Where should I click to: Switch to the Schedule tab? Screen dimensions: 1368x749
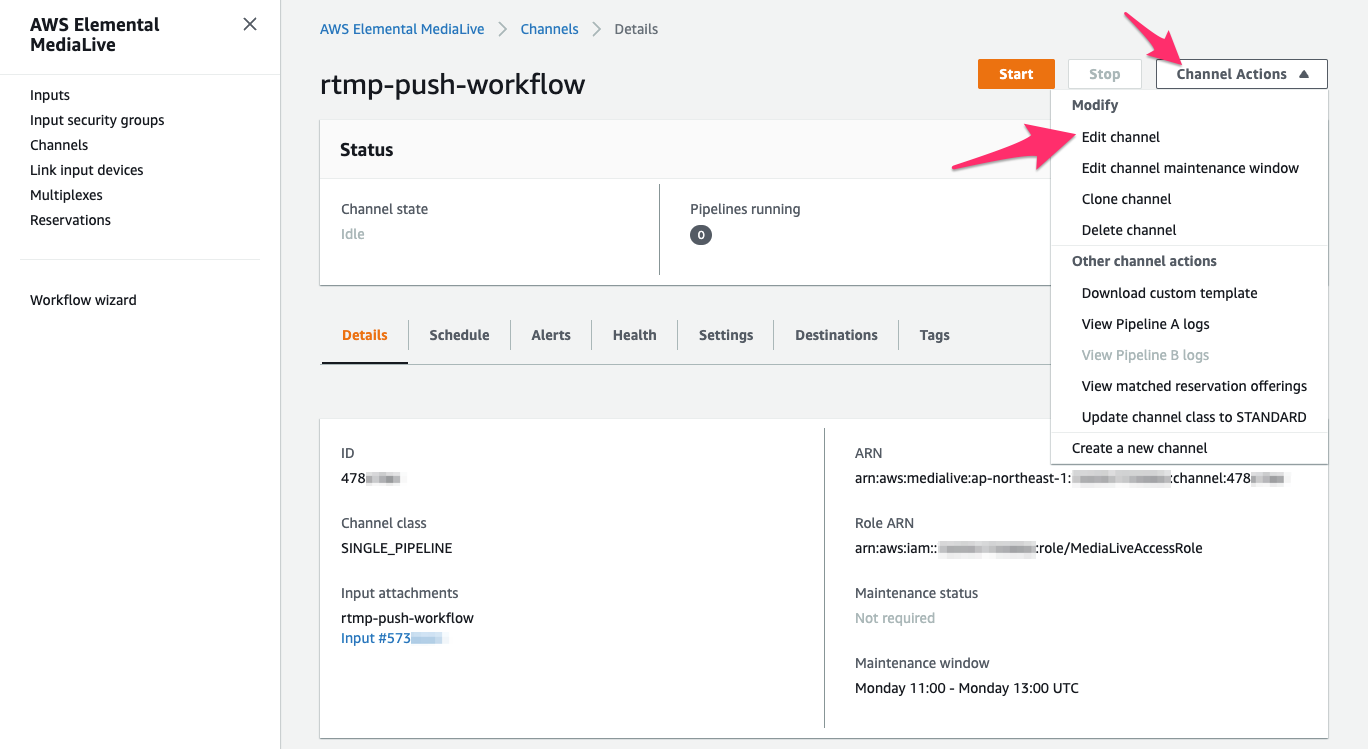click(x=459, y=335)
